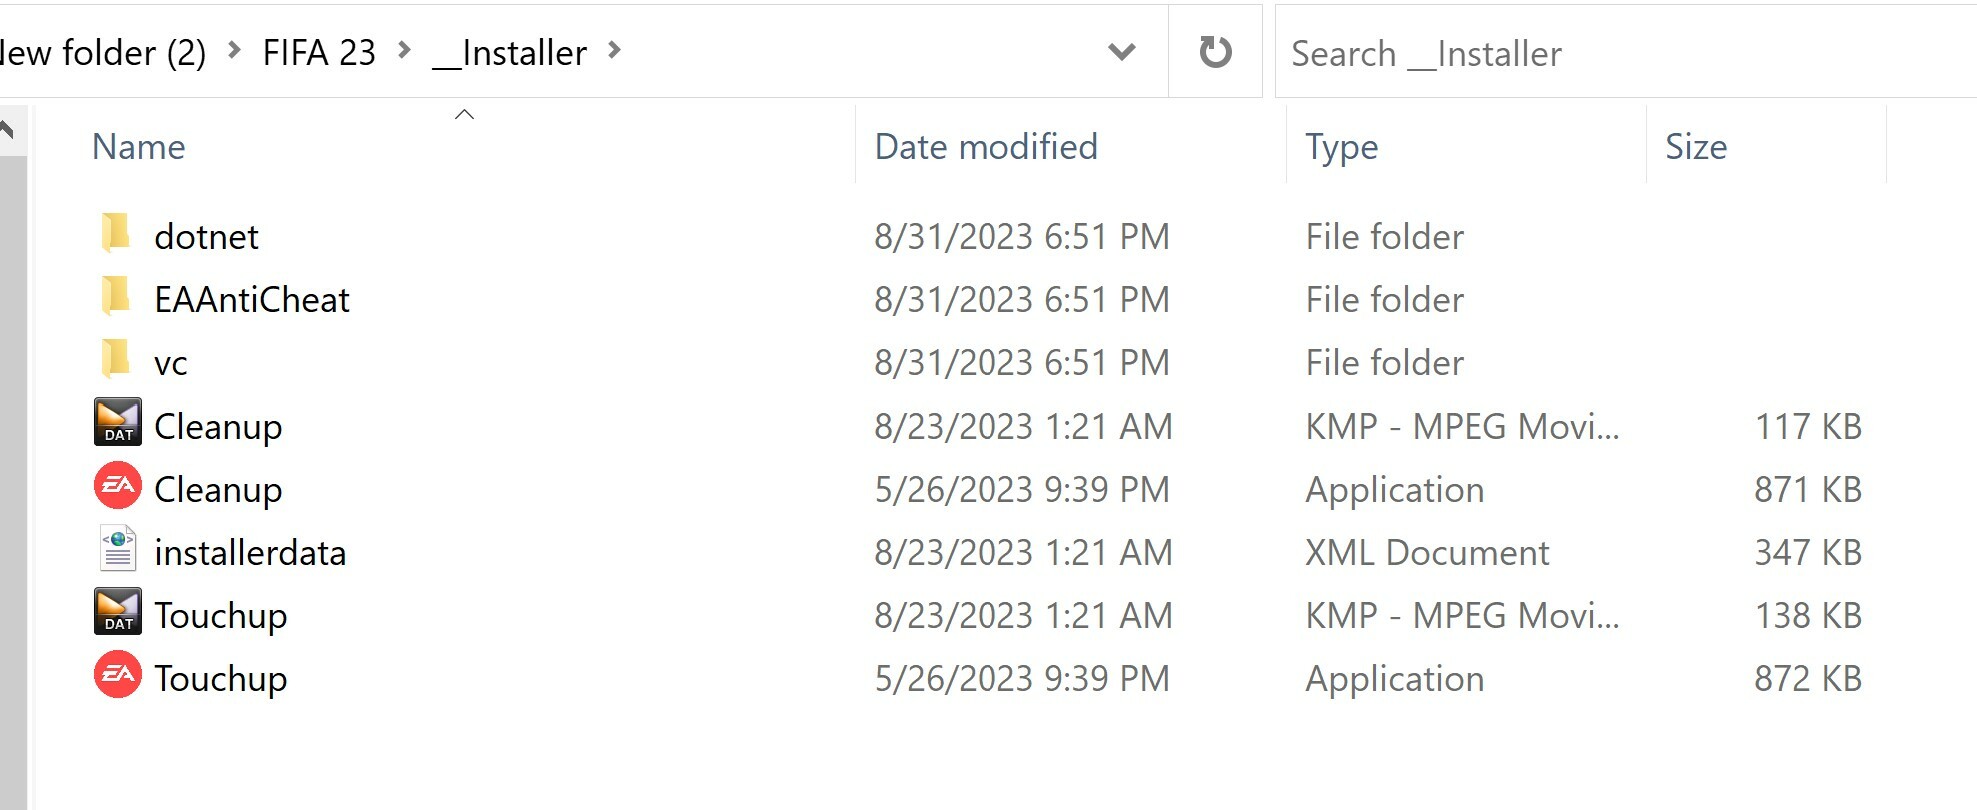This screenshot has width=1977, height=810.
Task: Select the Touchup EA application icon
Action: coord(118,675)
